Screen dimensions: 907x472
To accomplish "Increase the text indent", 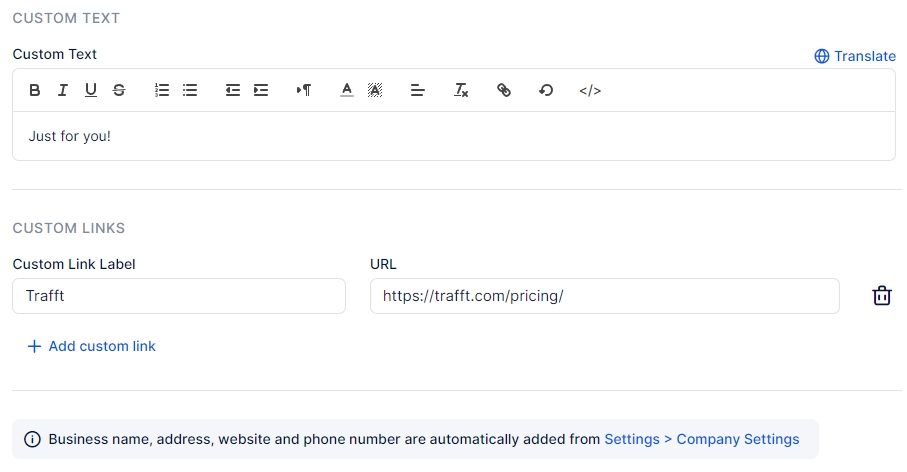I will tap(261, 90).
